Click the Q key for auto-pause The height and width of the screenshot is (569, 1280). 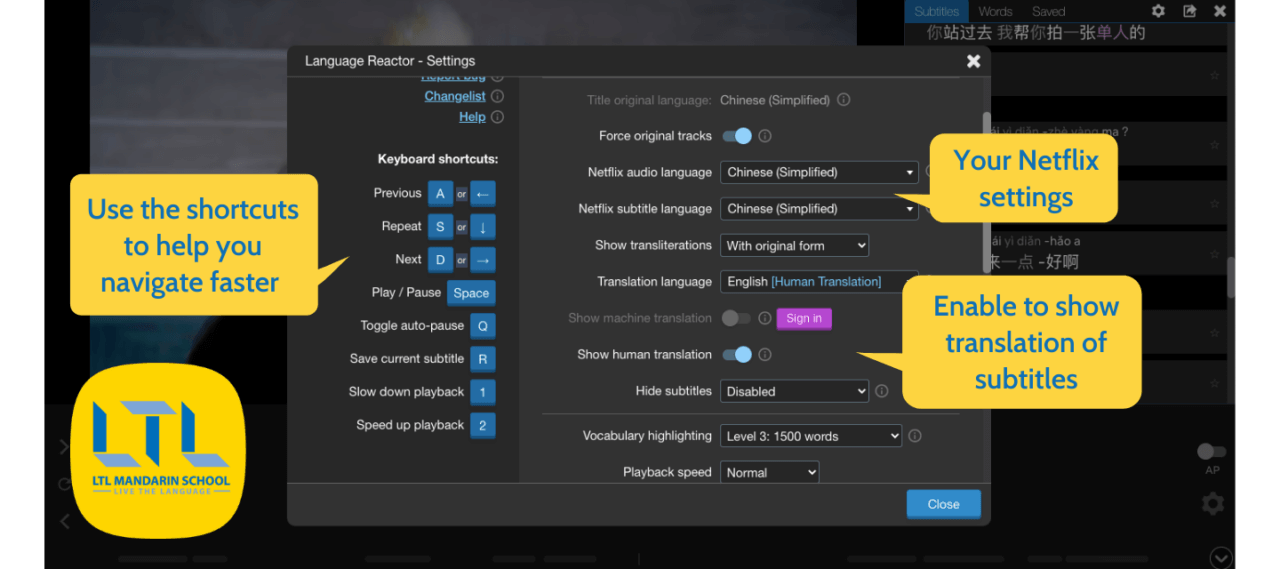(x=482, y=326)
